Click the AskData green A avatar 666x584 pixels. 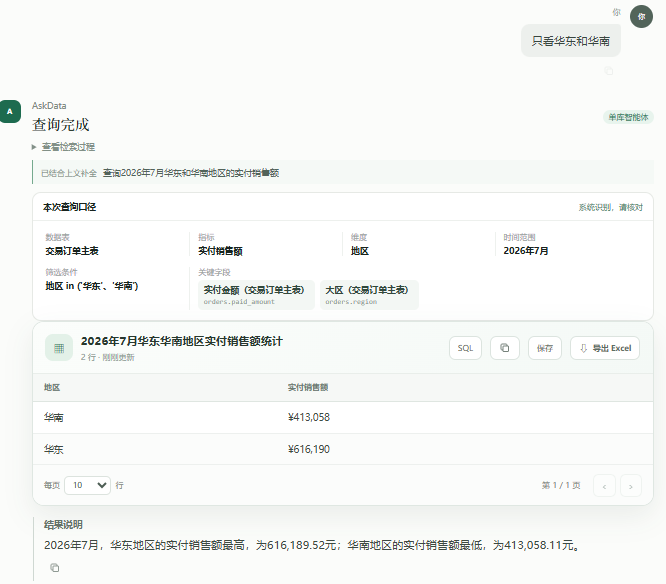pos(10,112)
